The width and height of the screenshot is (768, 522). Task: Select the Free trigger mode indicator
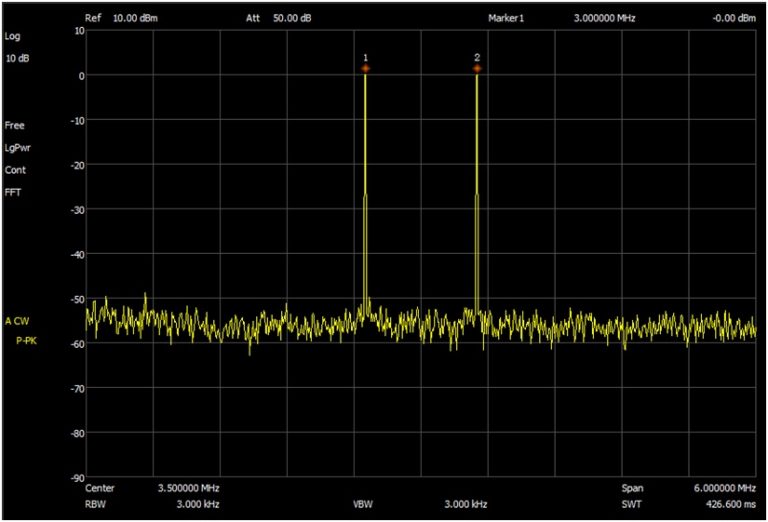[14, 126]
